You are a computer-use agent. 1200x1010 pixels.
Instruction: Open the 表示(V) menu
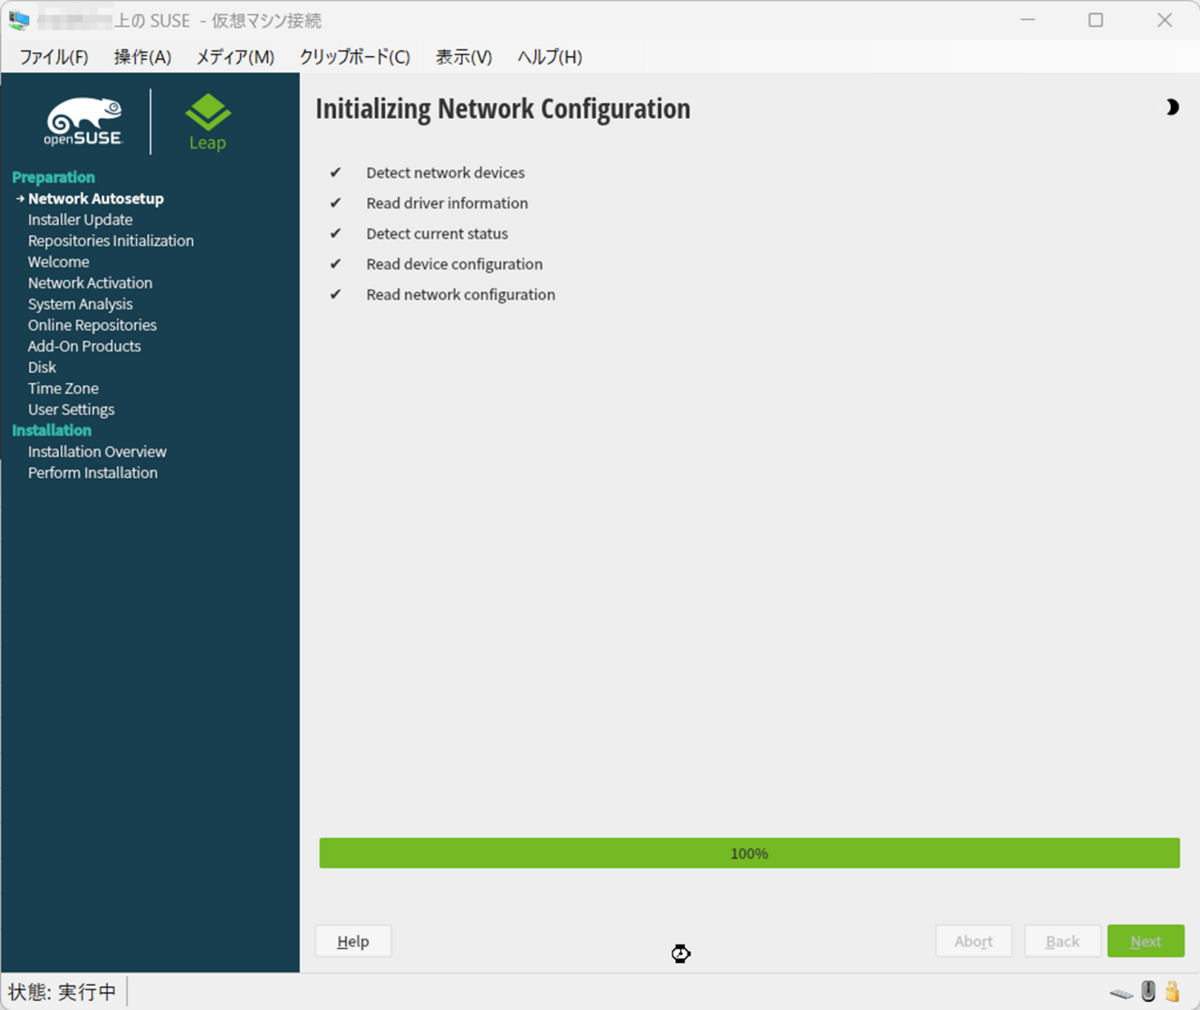[x=464, y=57]
